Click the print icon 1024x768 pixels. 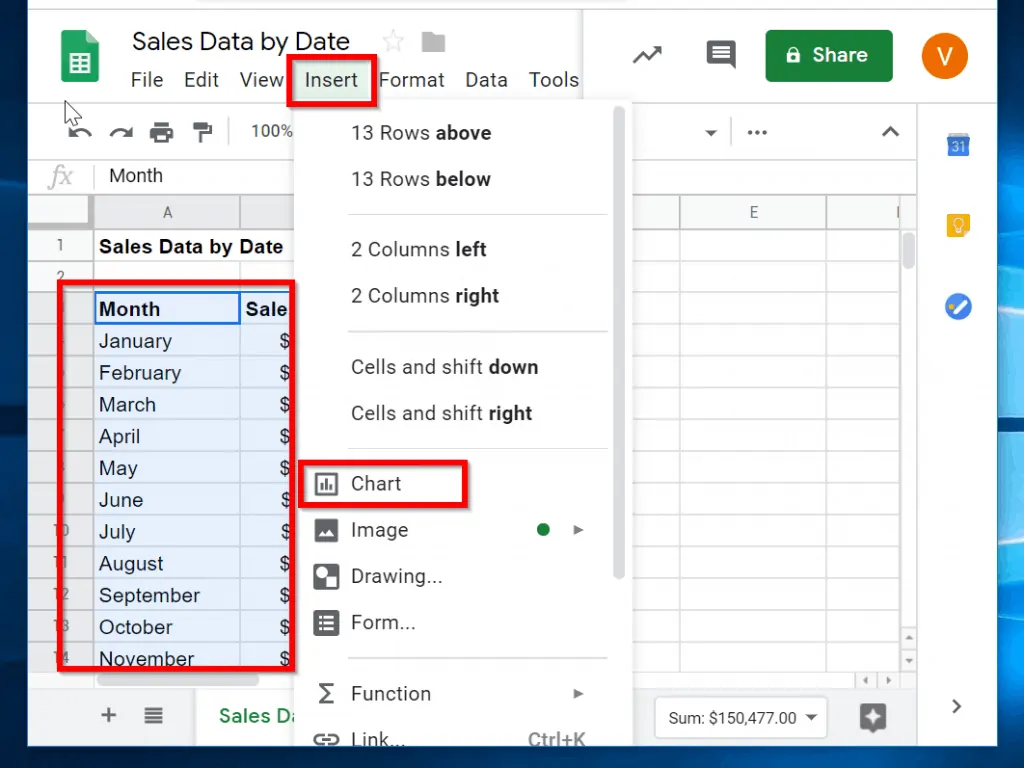161,132
